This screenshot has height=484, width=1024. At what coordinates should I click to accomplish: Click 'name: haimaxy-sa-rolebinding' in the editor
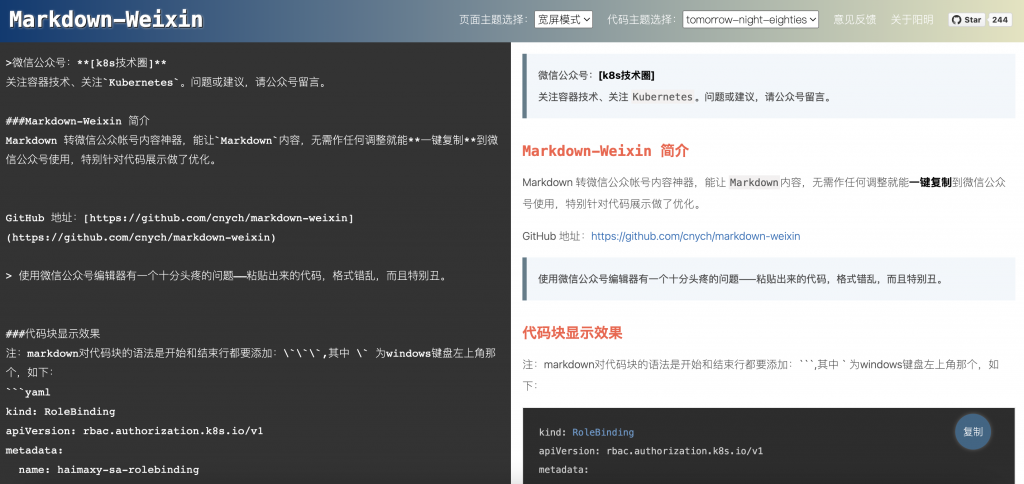[x=108, y=469]
